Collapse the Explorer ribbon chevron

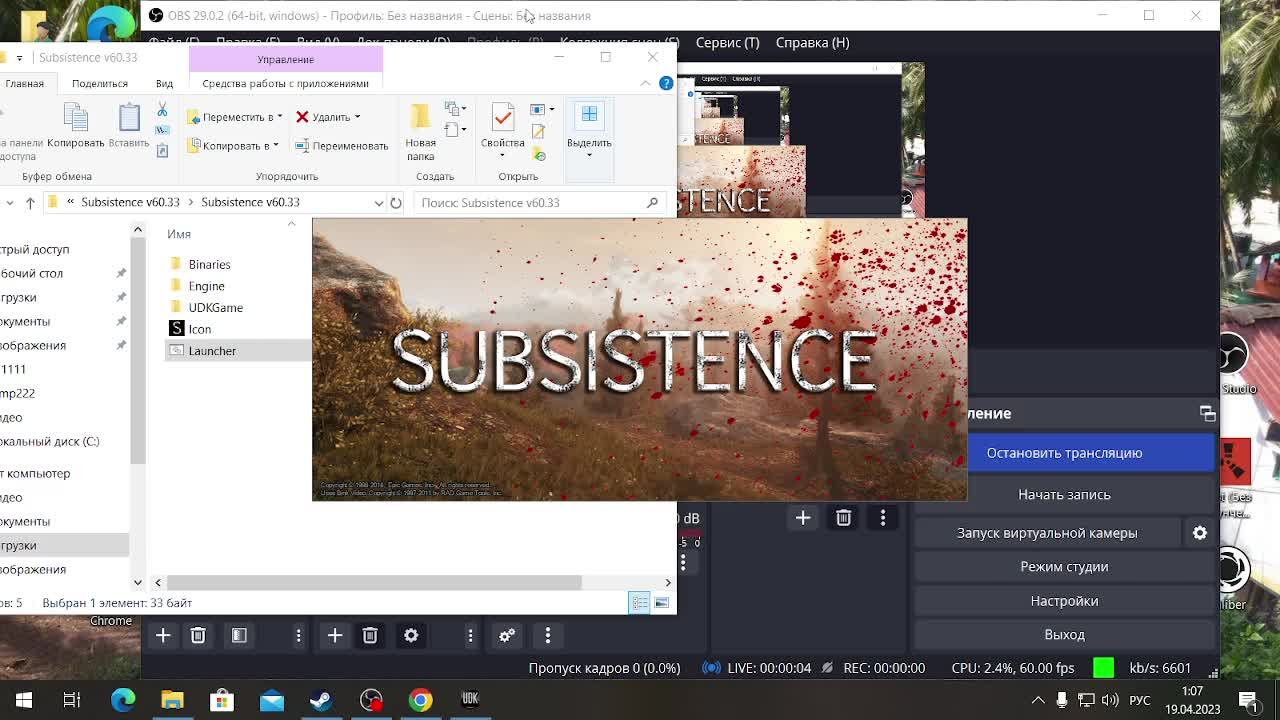(x=645, y=83)
